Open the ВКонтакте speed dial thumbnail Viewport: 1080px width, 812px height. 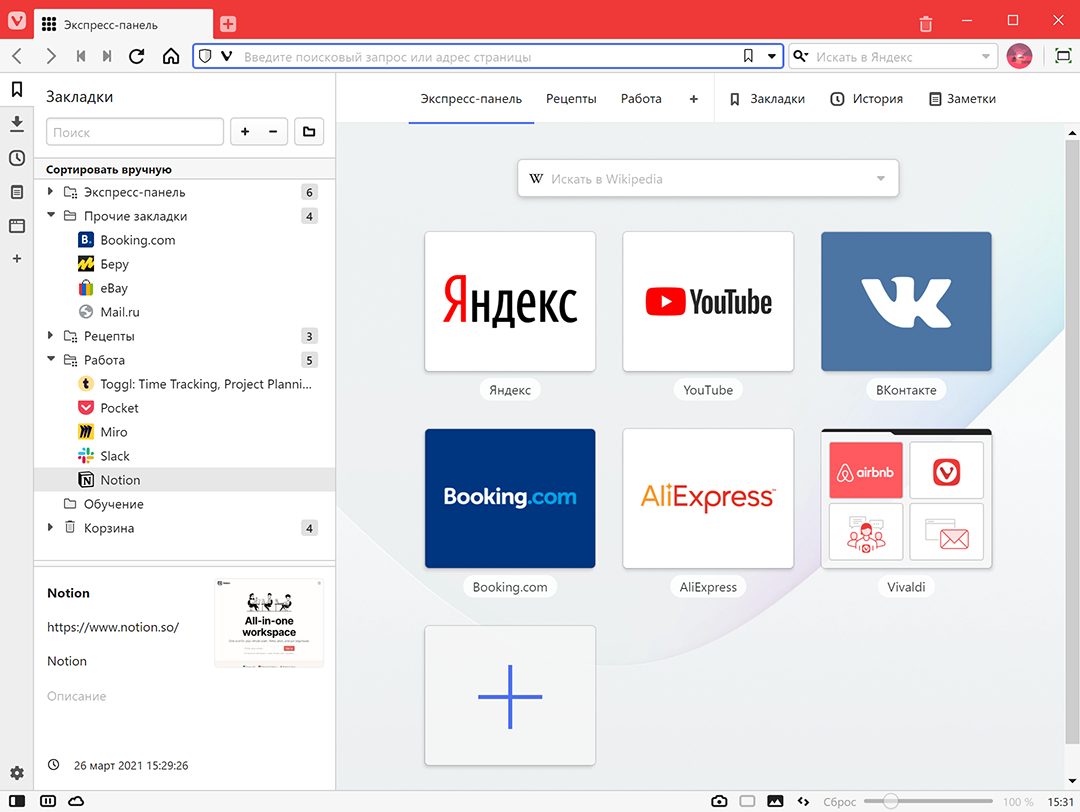coord(906,302)
